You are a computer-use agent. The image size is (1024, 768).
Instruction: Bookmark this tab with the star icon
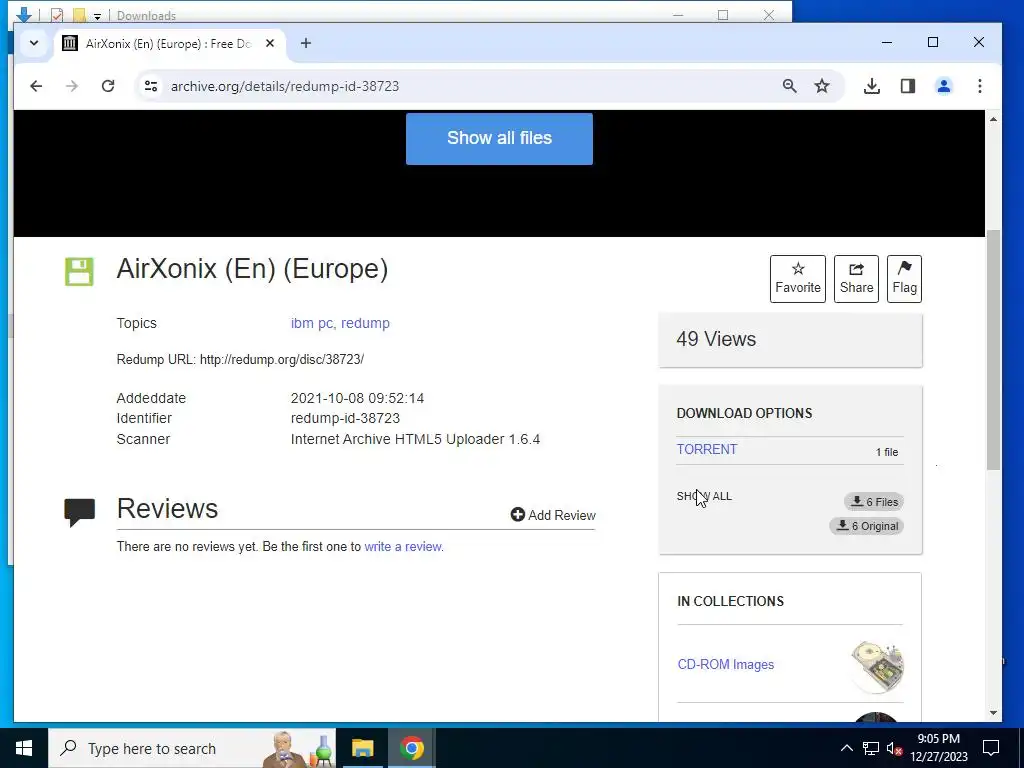(x=822, y=86)
